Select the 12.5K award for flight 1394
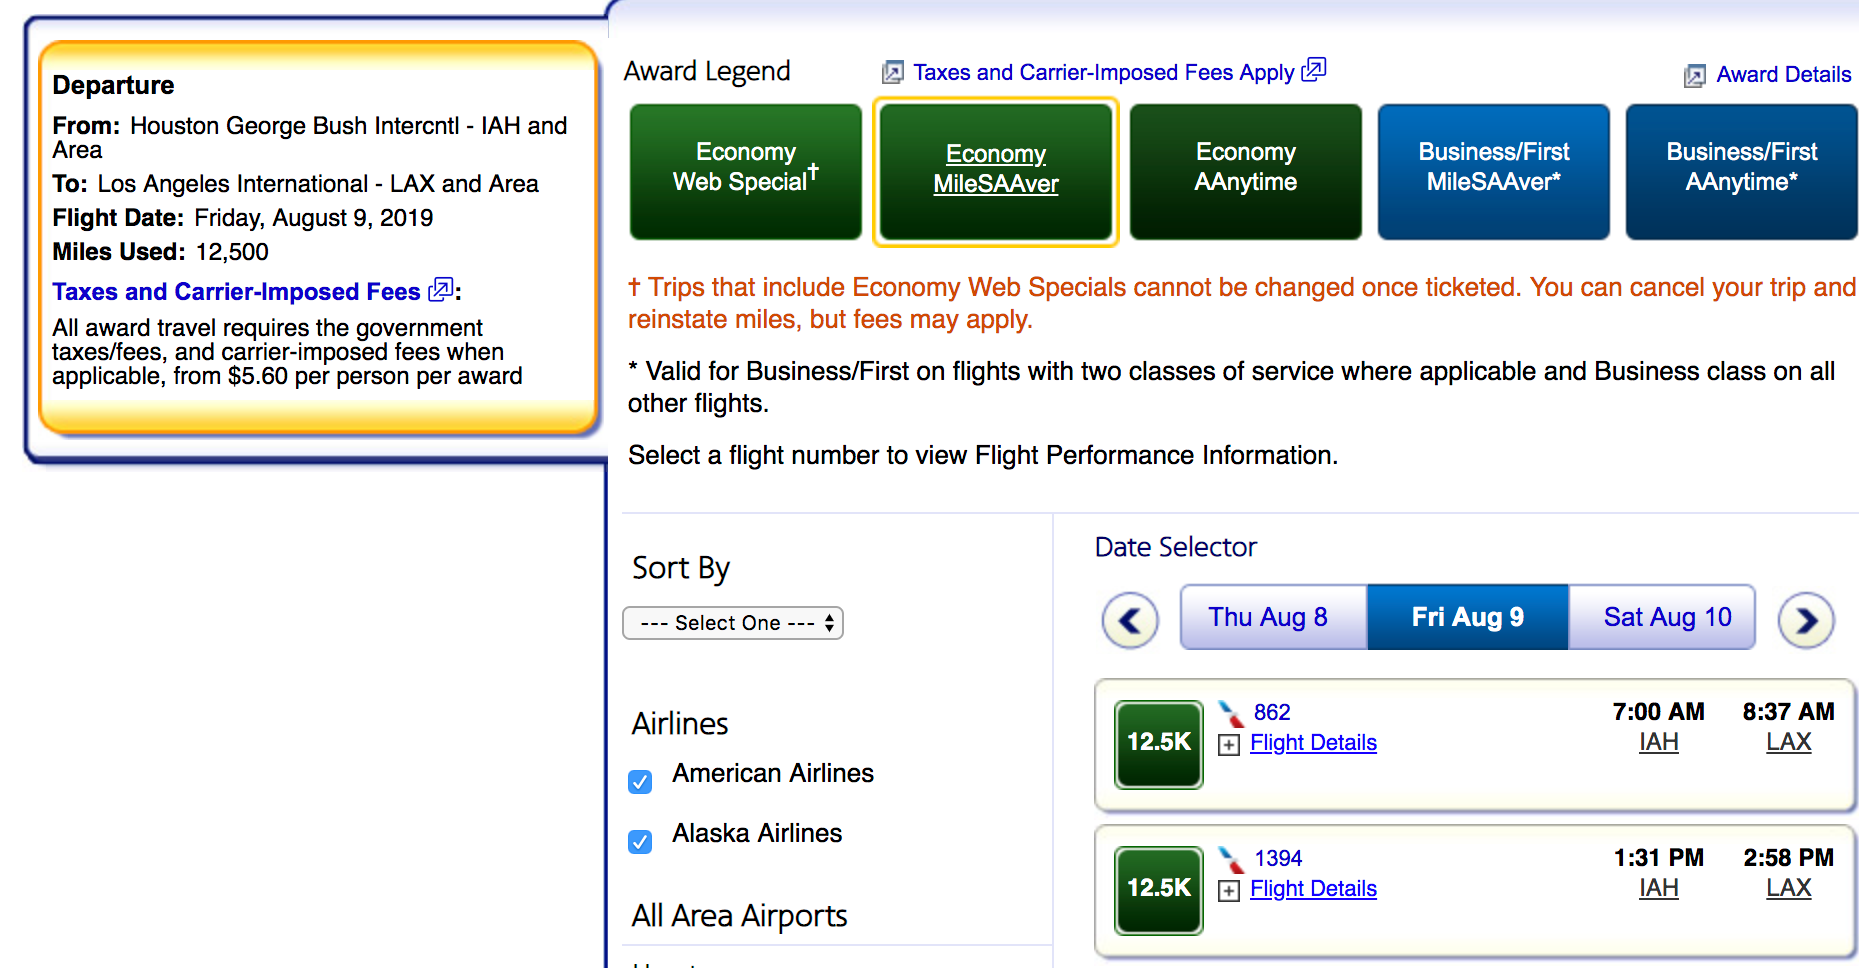This screenshot has width=1859, height=968. [x=1158, y=889]
